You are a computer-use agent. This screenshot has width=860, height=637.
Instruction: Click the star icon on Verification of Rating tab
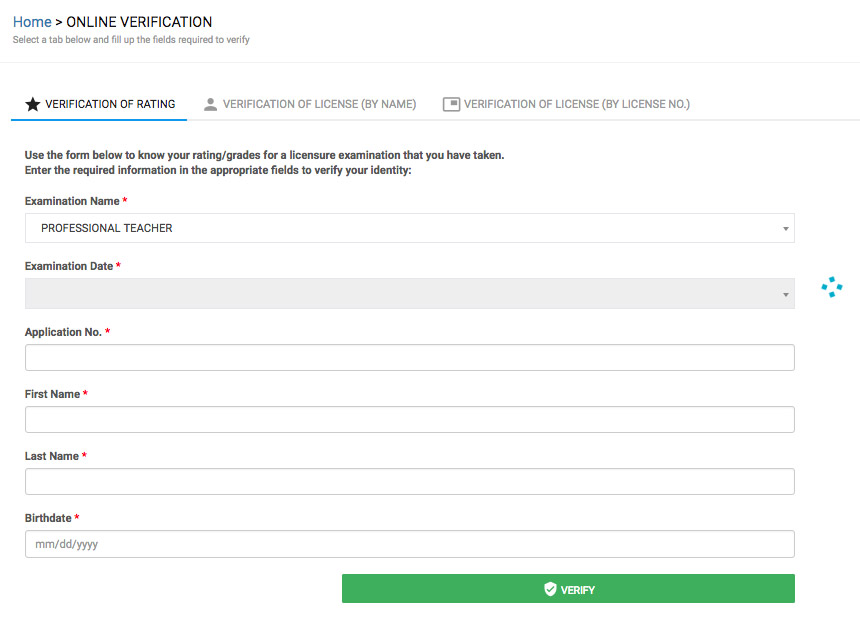click(x=33, y=104)
